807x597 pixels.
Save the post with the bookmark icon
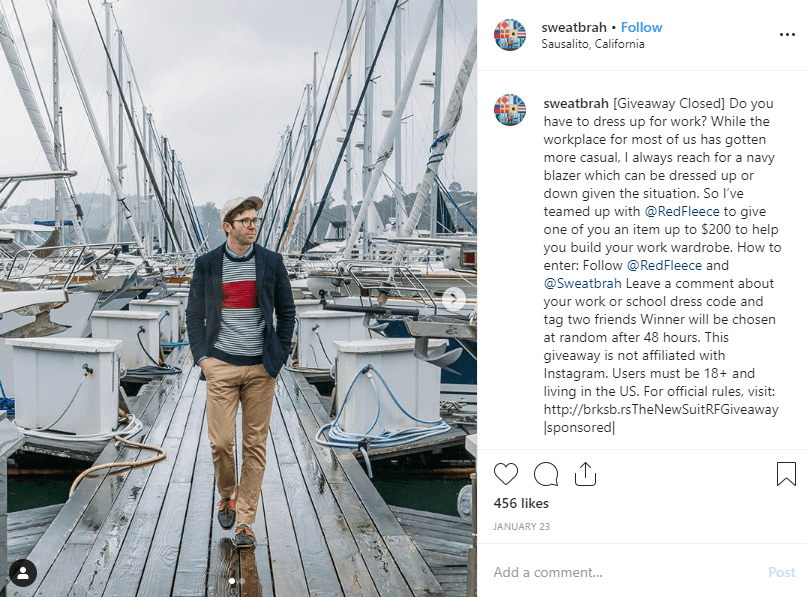pos(786,473)
